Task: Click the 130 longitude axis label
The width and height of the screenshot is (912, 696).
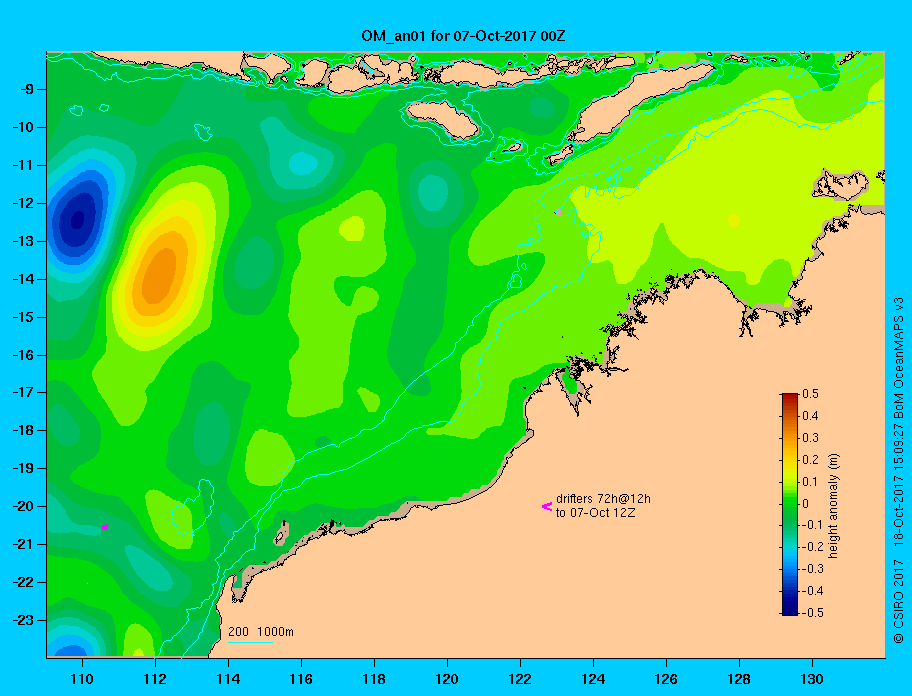Action: [812, 679]
